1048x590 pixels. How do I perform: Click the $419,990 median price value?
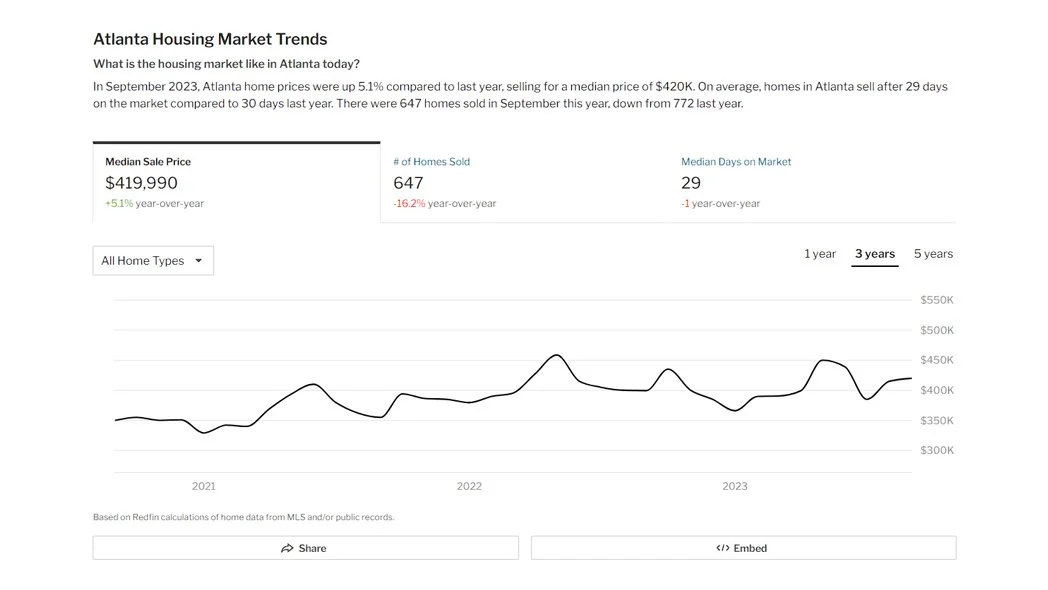(x=141, y=183)
